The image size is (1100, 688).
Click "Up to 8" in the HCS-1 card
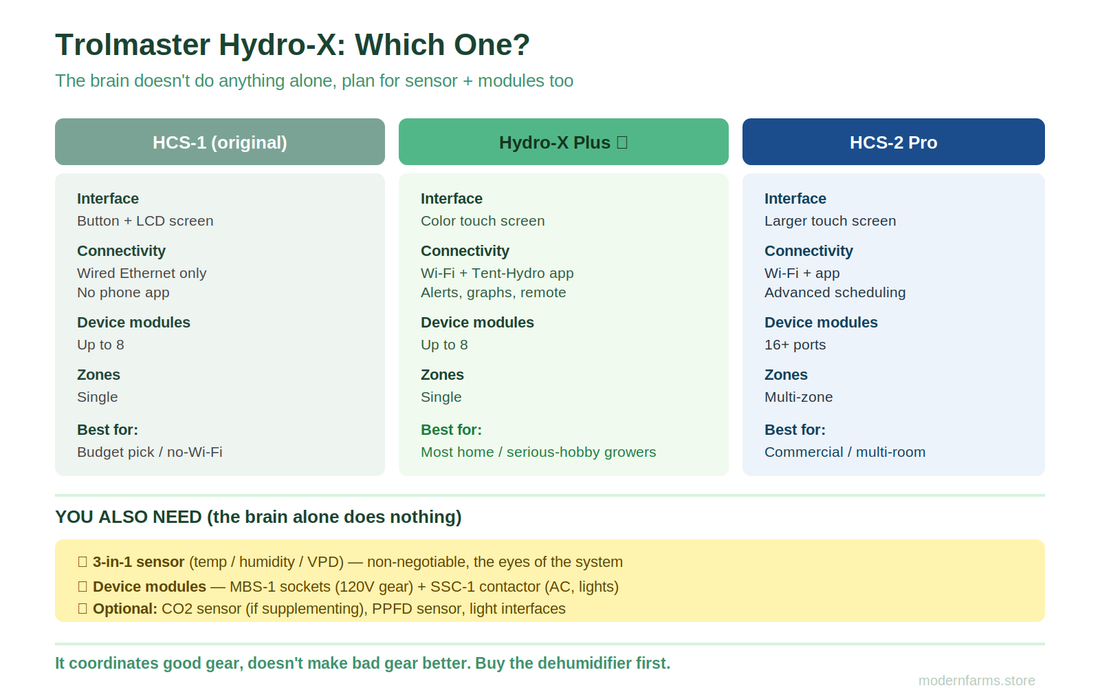[100, 345]
